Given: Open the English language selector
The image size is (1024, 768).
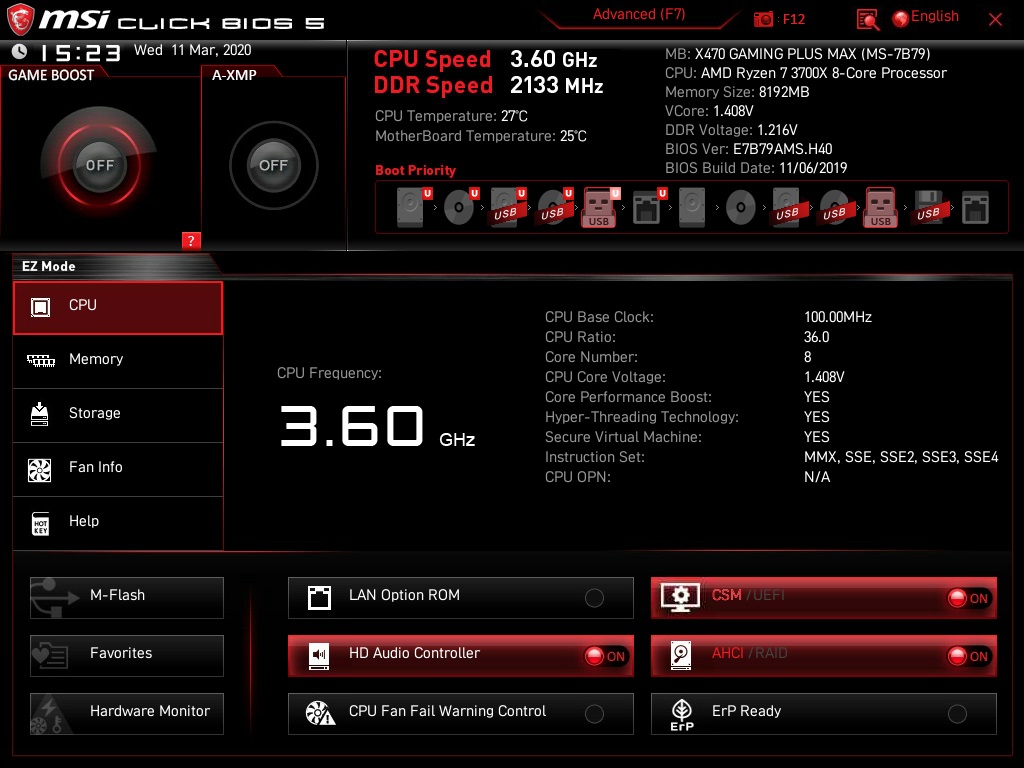Looking at the screenshot, I should (926, 16).
